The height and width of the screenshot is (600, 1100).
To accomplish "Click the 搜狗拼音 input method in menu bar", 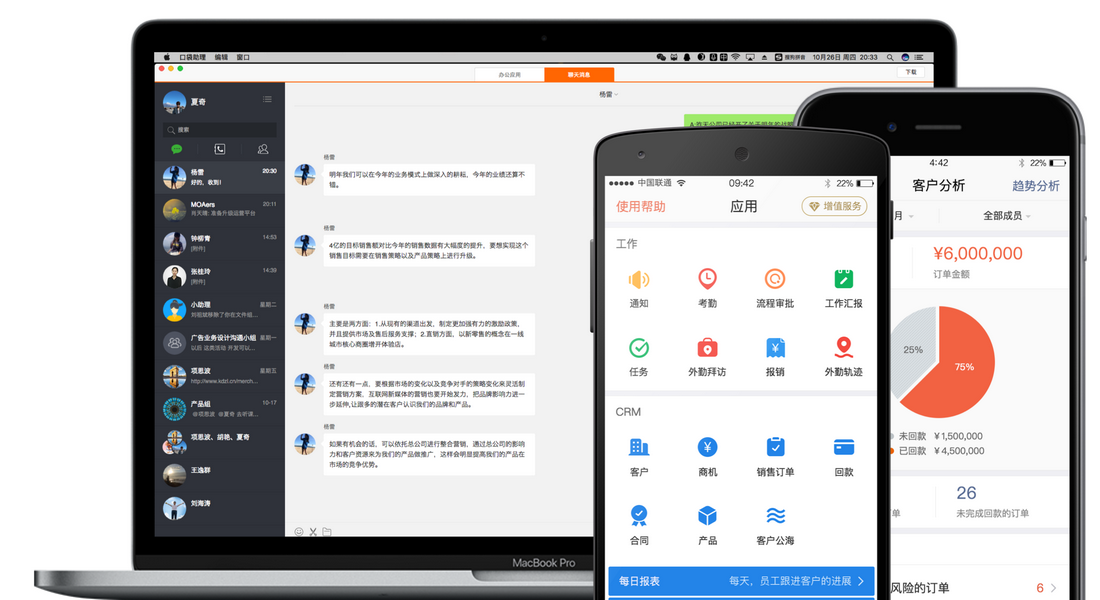I will pos(790,58).
